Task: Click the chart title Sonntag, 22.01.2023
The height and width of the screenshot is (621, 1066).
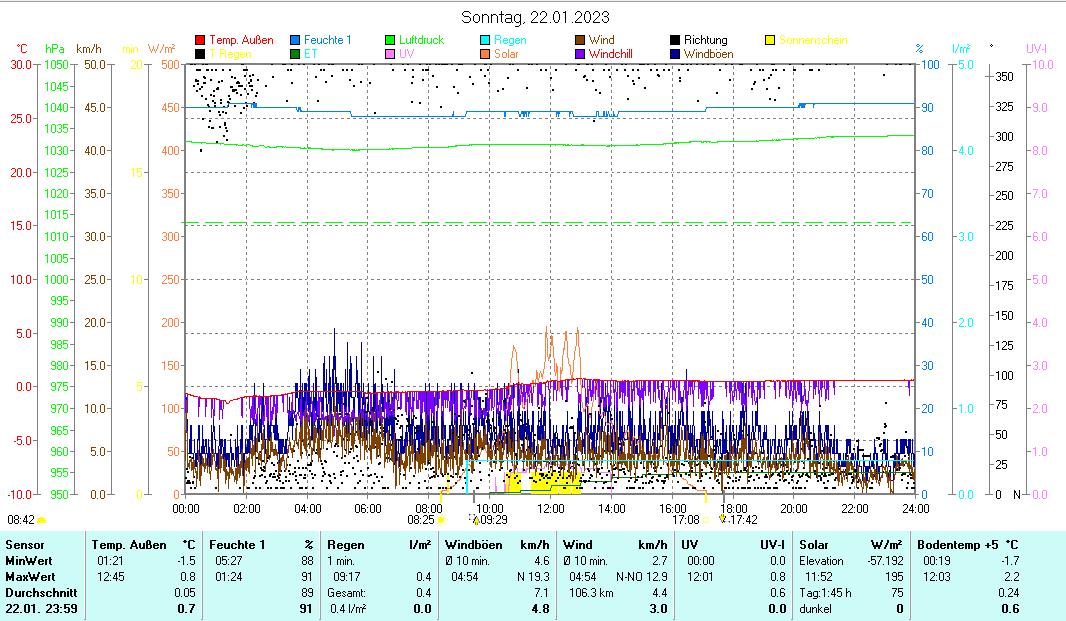Action: point(535,17)
